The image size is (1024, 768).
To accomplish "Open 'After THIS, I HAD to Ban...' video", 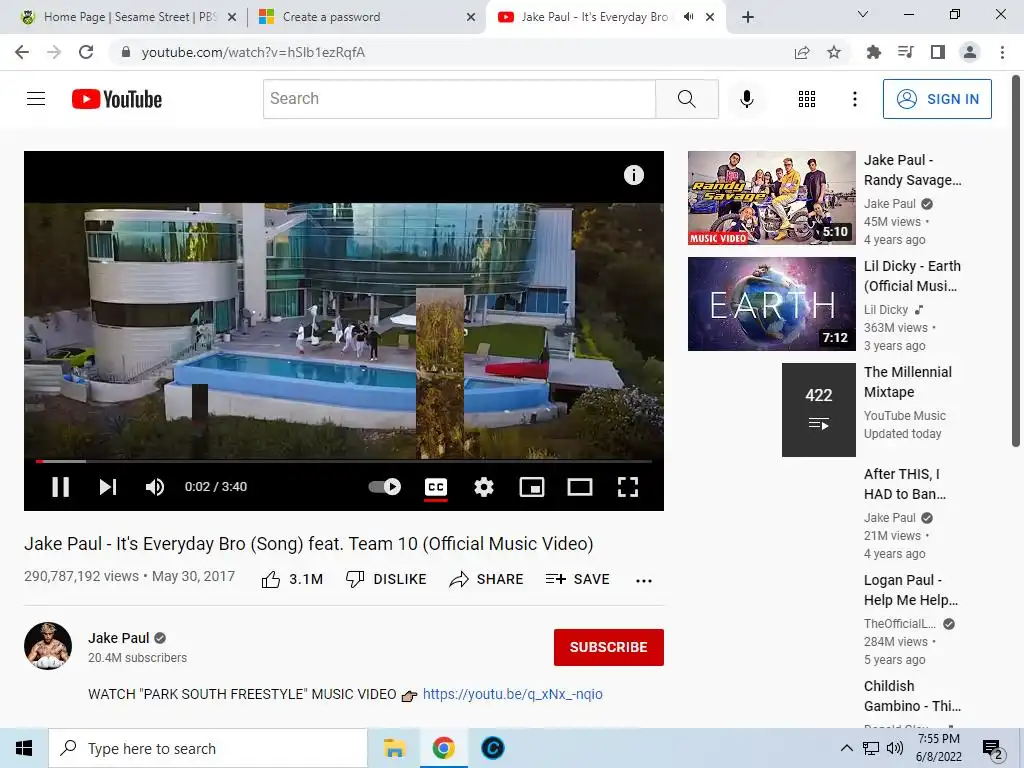I will point(904,484).
